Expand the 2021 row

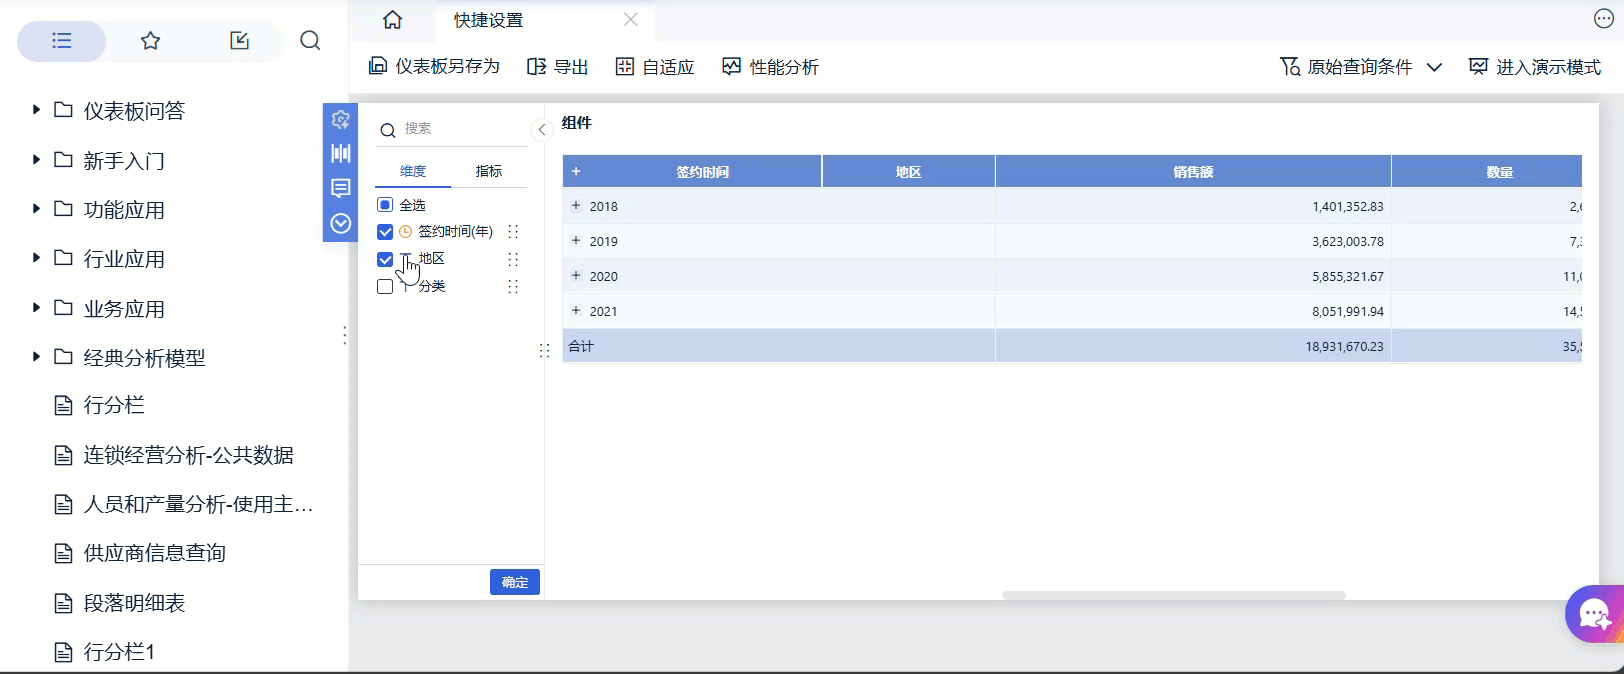[x=576, y=311]
